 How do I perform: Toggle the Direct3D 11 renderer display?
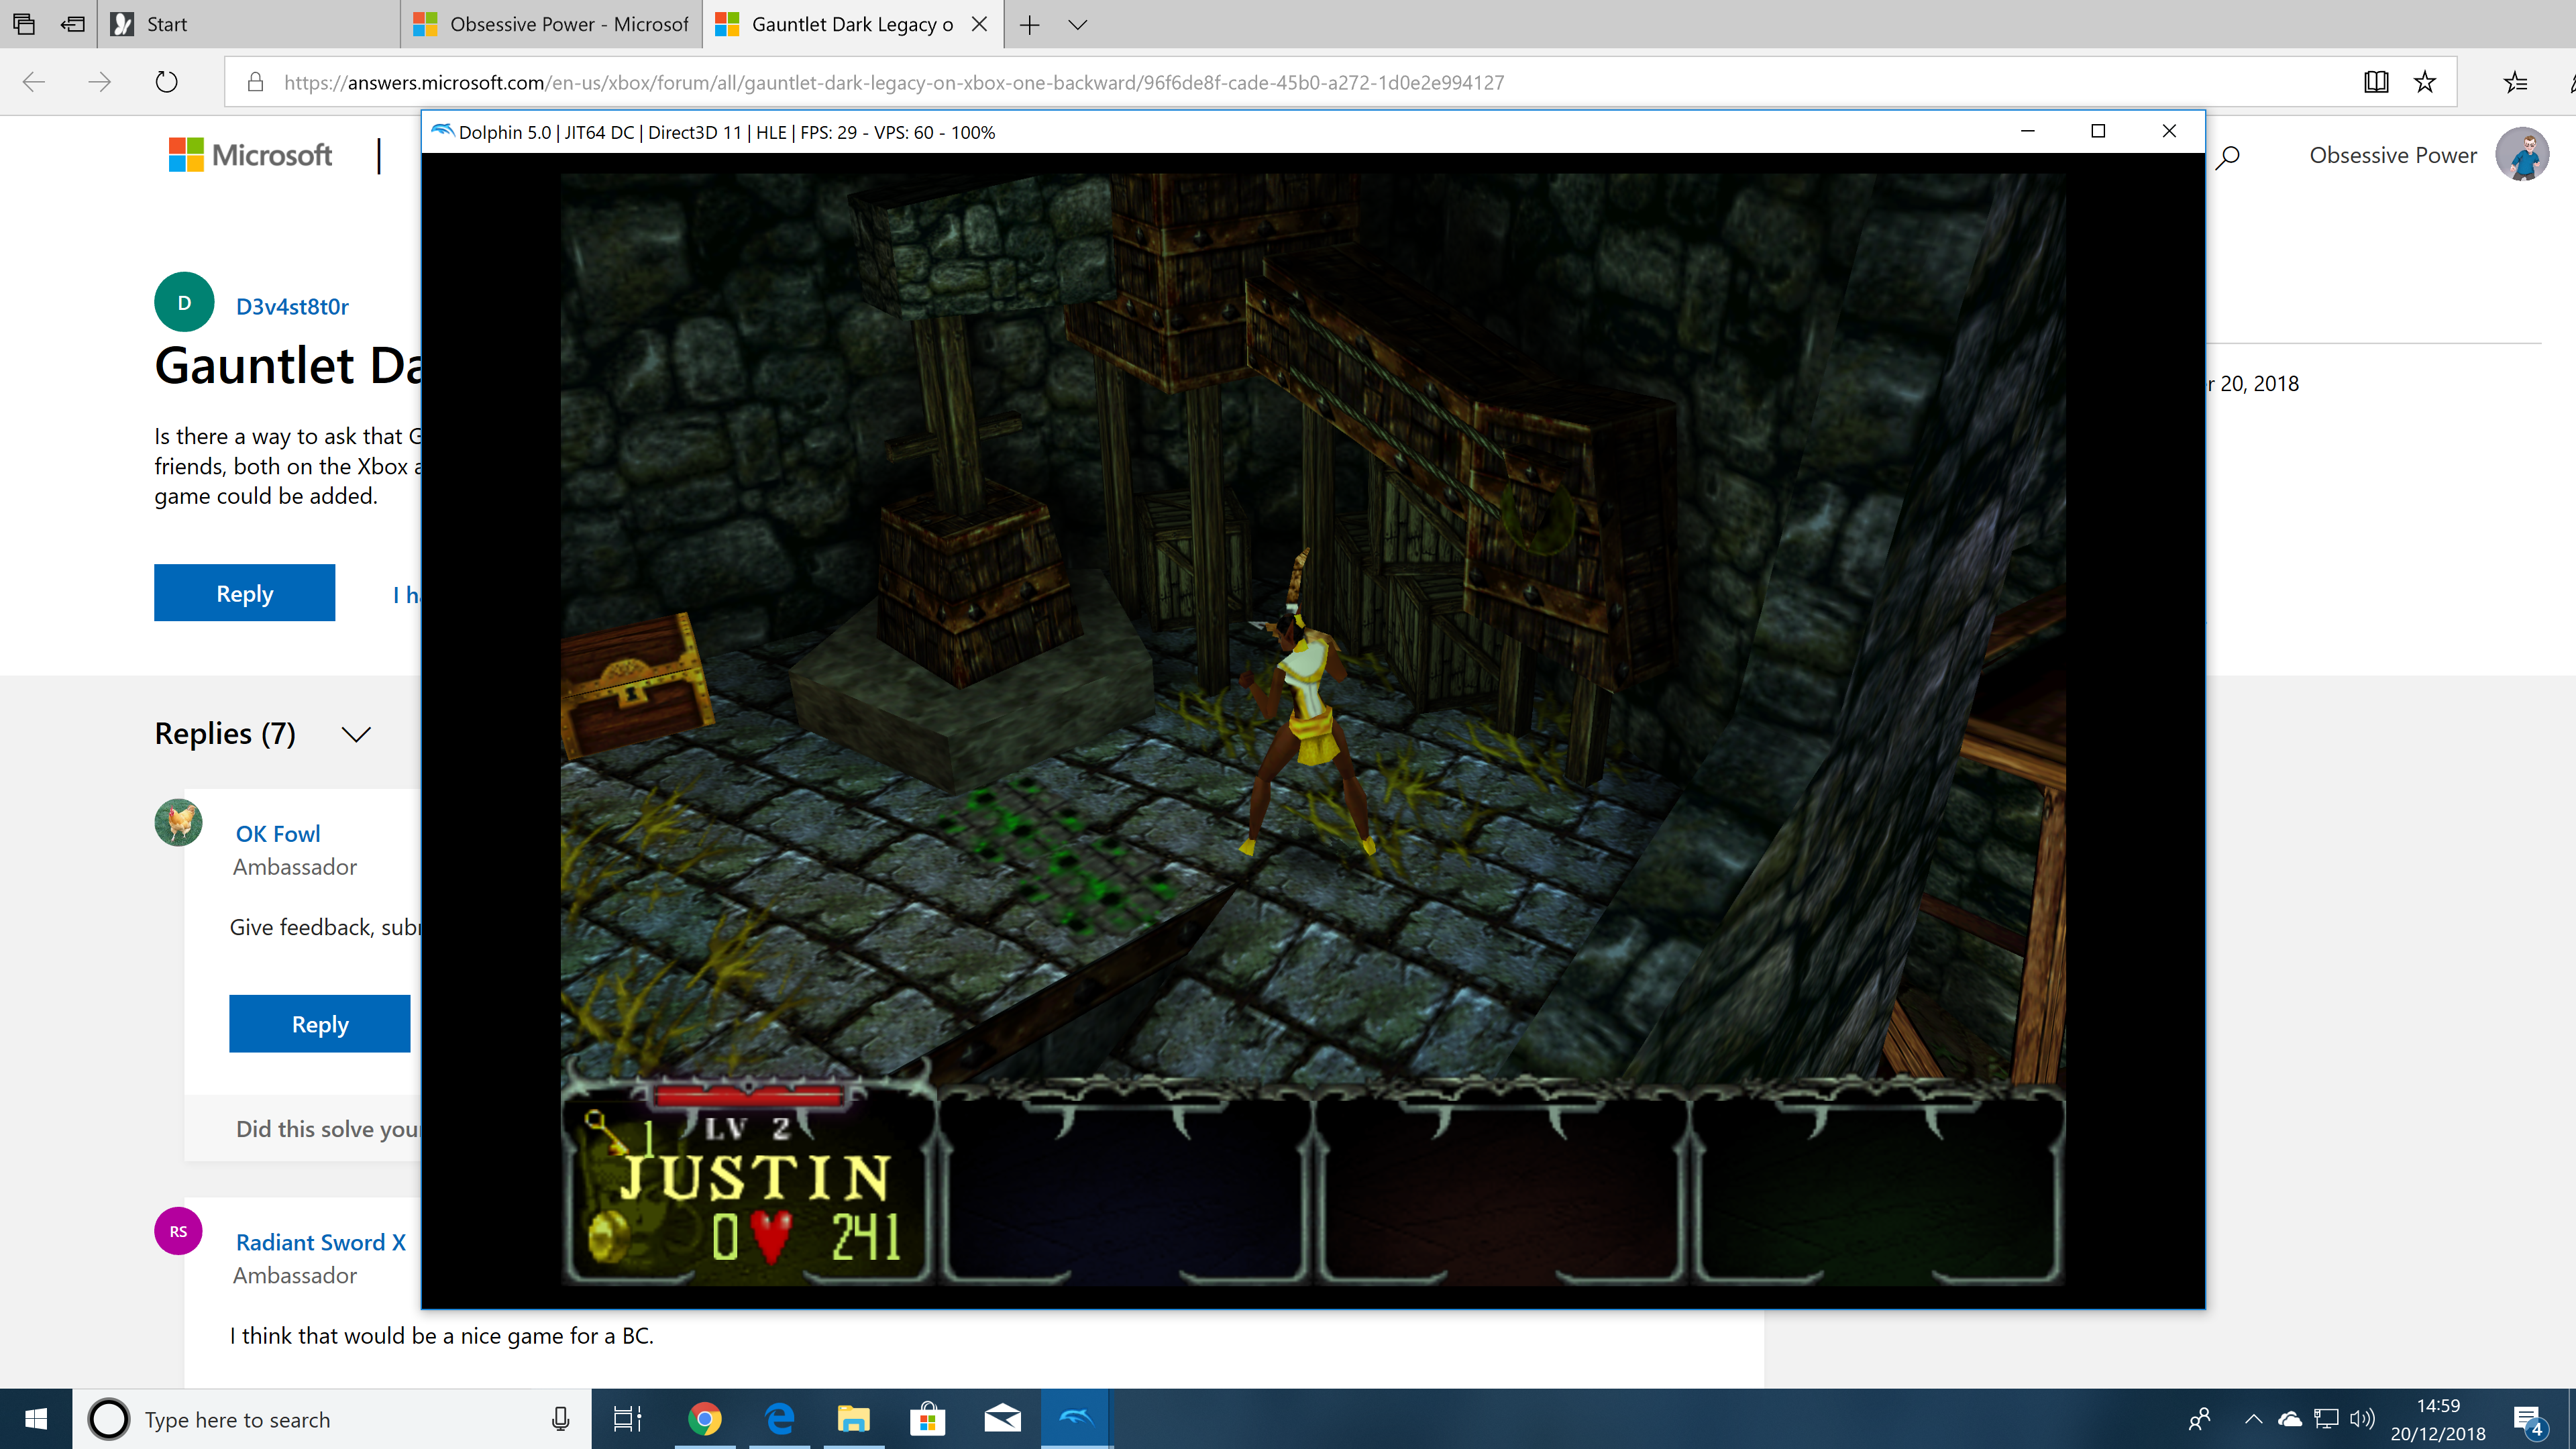pos(692,131)
